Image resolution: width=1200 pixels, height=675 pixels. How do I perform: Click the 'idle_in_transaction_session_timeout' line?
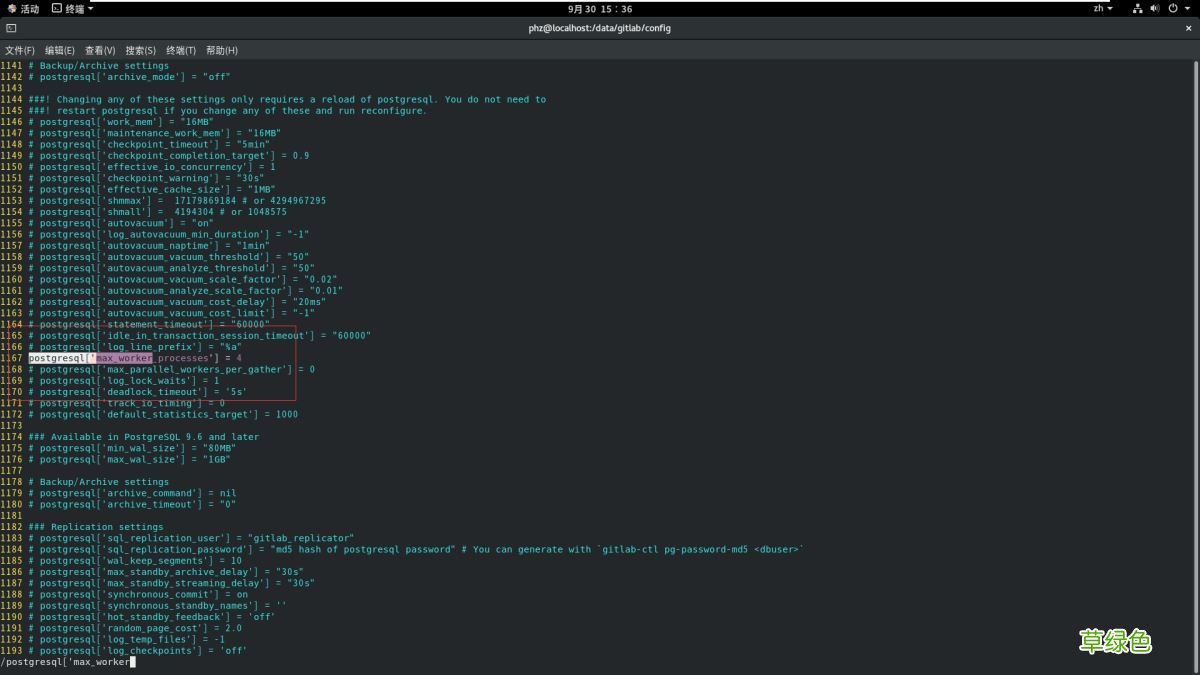pyautogui.click(x=200, y=336)
